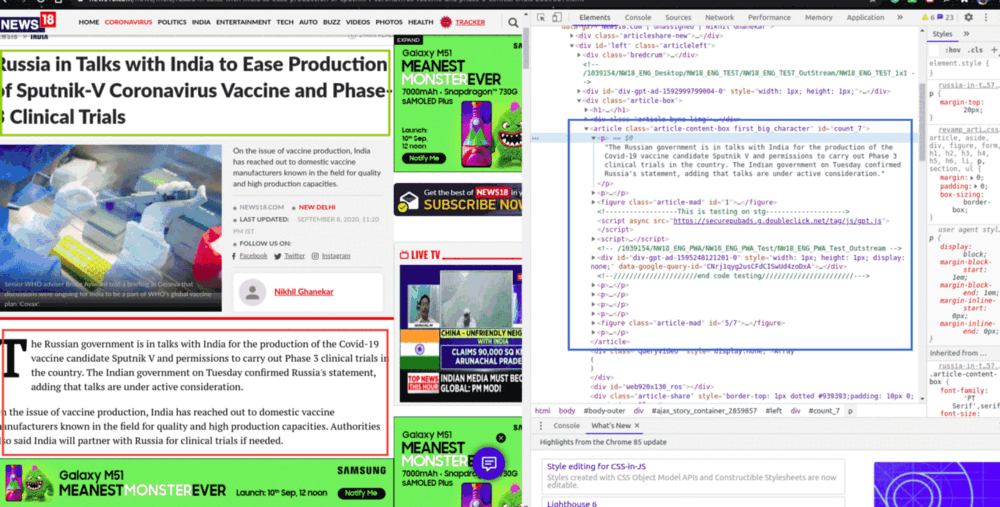Collapse the article-content-box node

[x=587, y=129]
